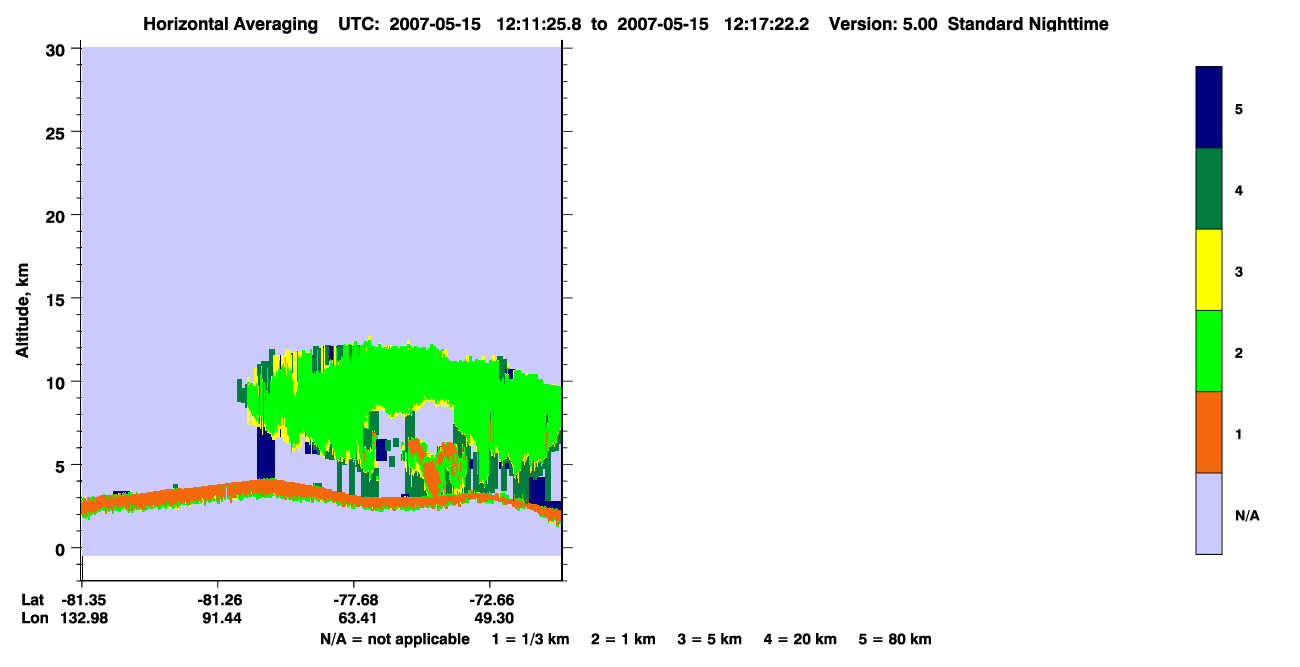Click the Version: 5.00 Standard Nighttime text
The image size is (1300, 667).
(969, 24)
